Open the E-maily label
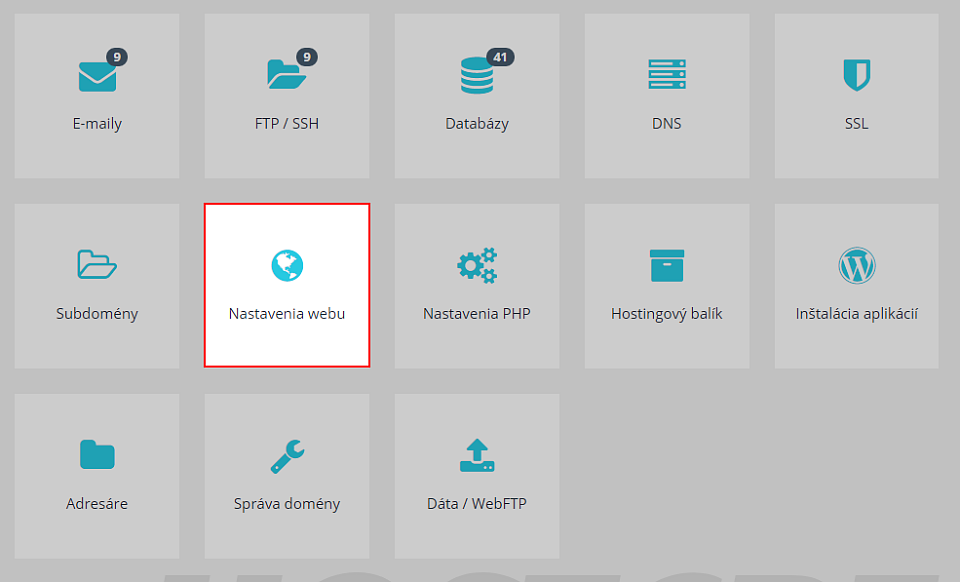 click(x=97, y=124)
